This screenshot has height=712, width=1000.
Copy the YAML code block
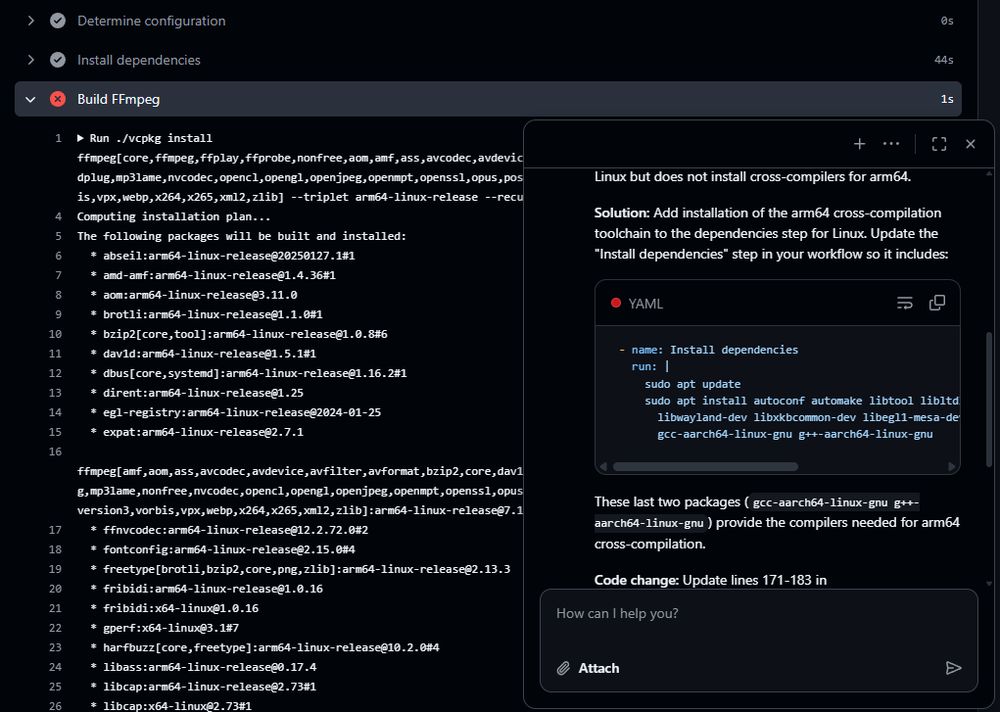point(937,303)
